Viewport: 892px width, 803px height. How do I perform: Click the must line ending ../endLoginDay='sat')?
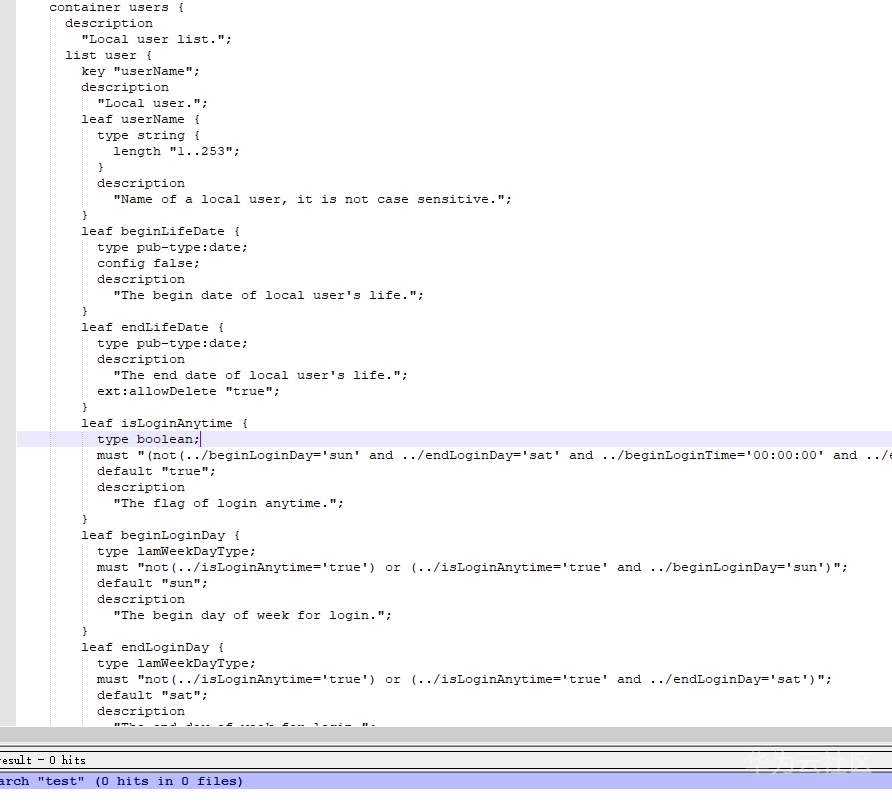coord(464,680)
